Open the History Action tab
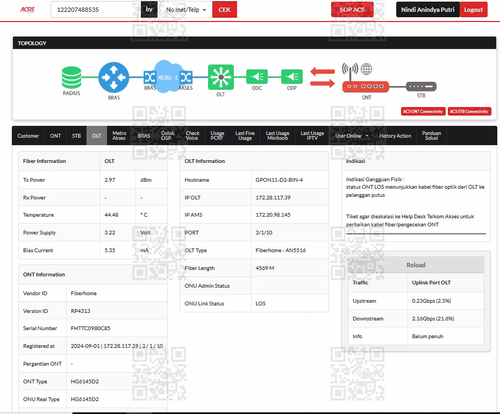The width and height of the screenshot is (500, 414). tap(395, 136)
